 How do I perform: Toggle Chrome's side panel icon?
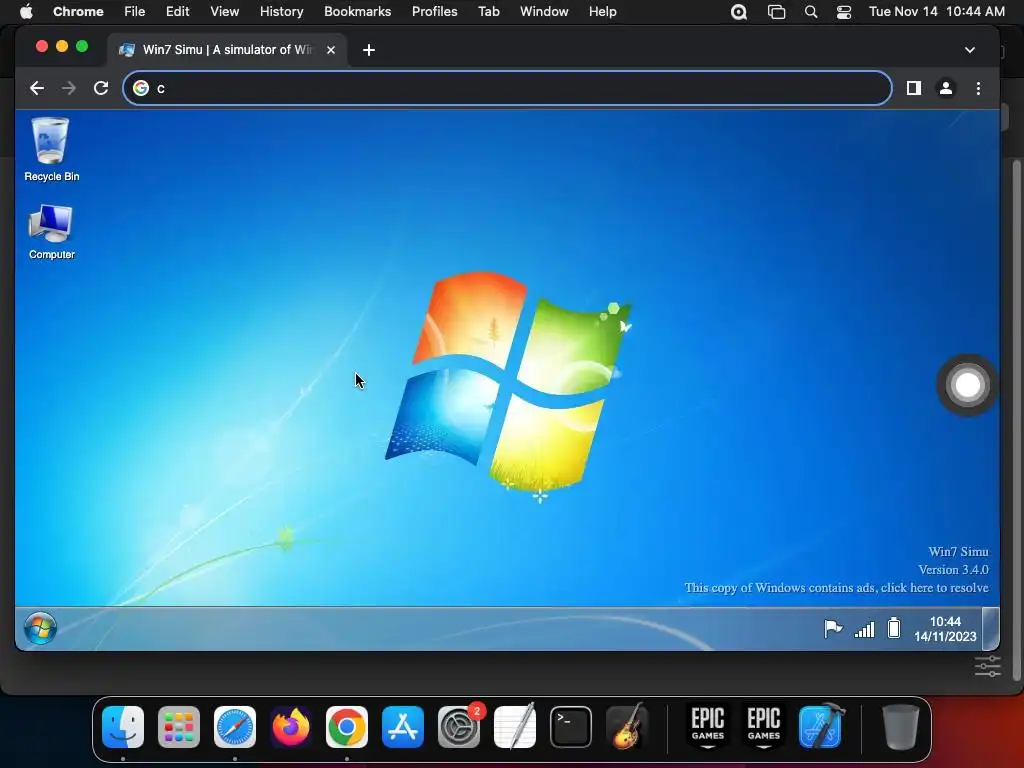914,88
